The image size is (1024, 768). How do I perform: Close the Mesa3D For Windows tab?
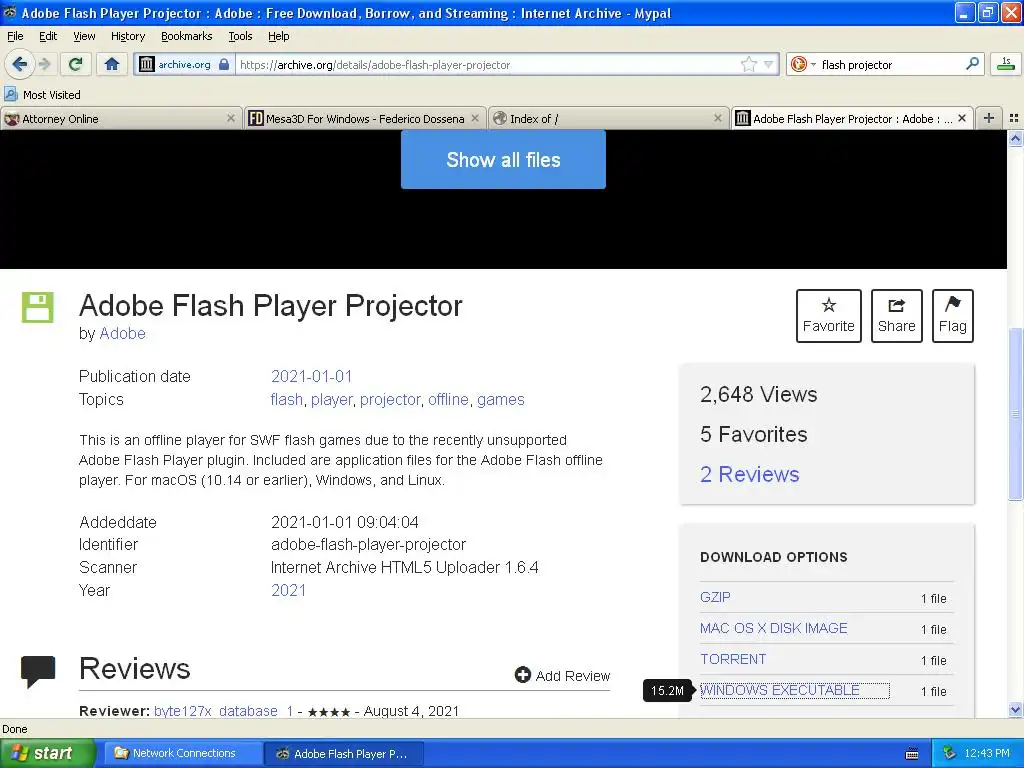pos(475,118)
